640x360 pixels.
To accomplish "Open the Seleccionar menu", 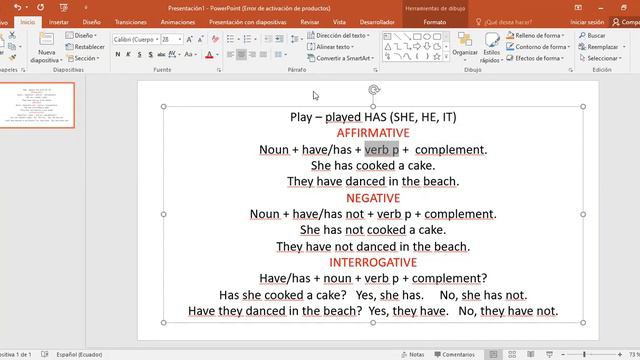I will click(600, 58).
